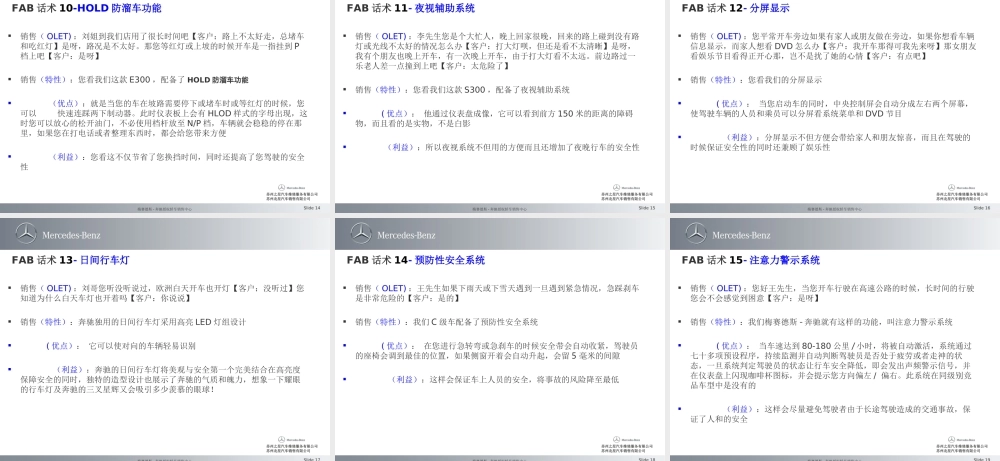1000x461 pixels.
Task: Click the line '我们 C 级车配备了预防性安全系统'
Action: [475, 322]
